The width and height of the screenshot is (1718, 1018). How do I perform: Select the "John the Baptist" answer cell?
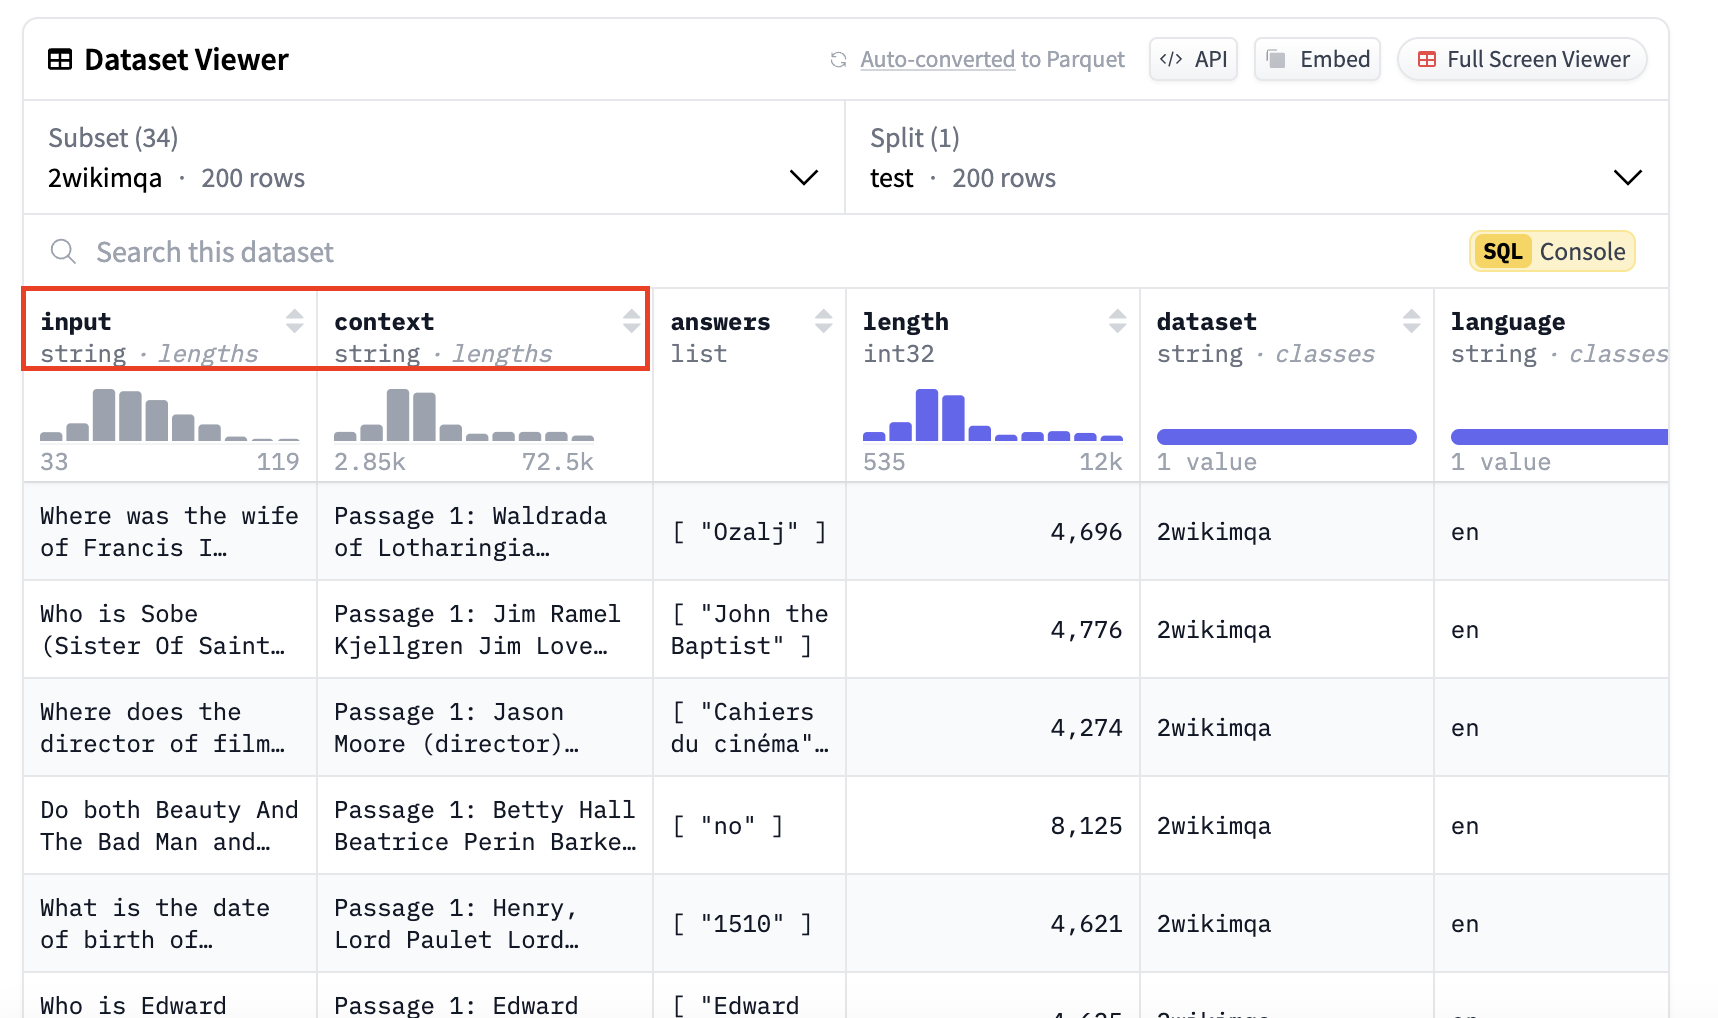pos(749,630)
